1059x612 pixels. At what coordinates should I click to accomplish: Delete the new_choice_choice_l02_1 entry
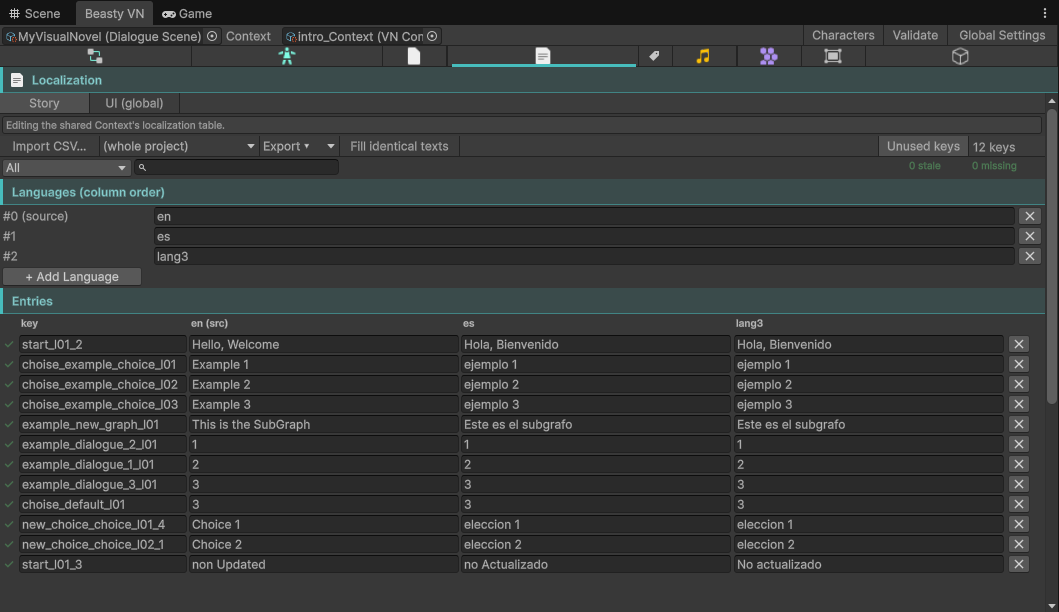(x=1018, y=544)
